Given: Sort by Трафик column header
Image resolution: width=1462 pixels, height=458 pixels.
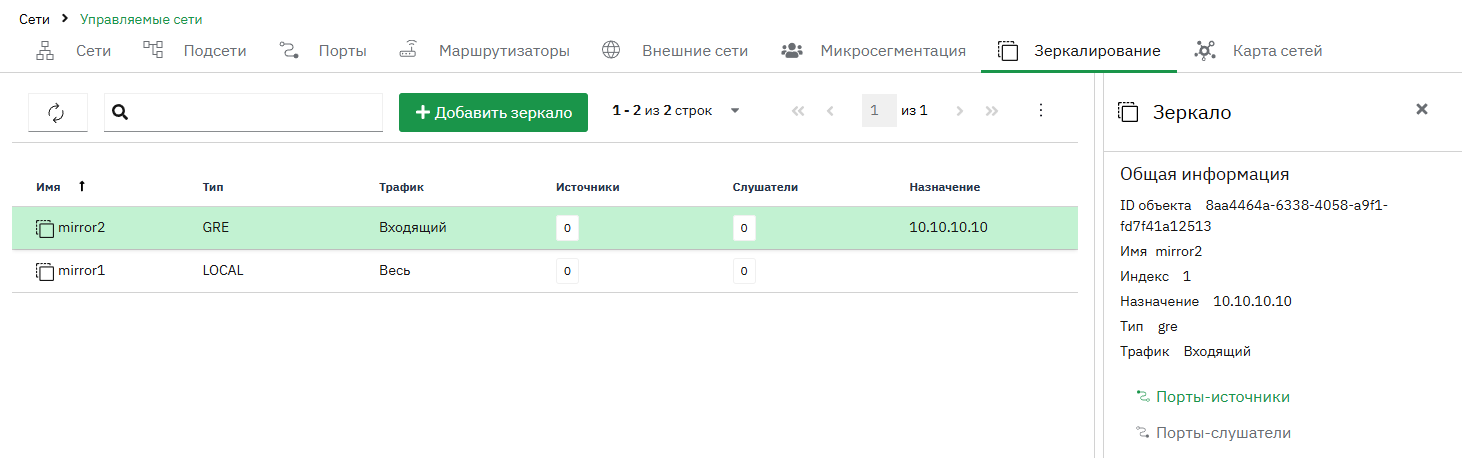Looking at the screenshot, I should pos(400,187).
